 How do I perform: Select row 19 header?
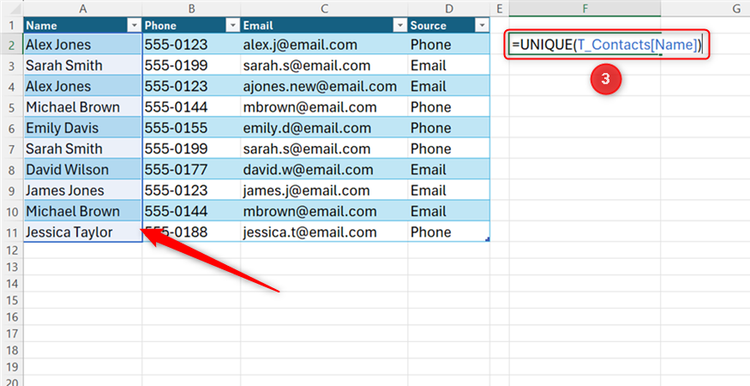[x=12, y=367]
